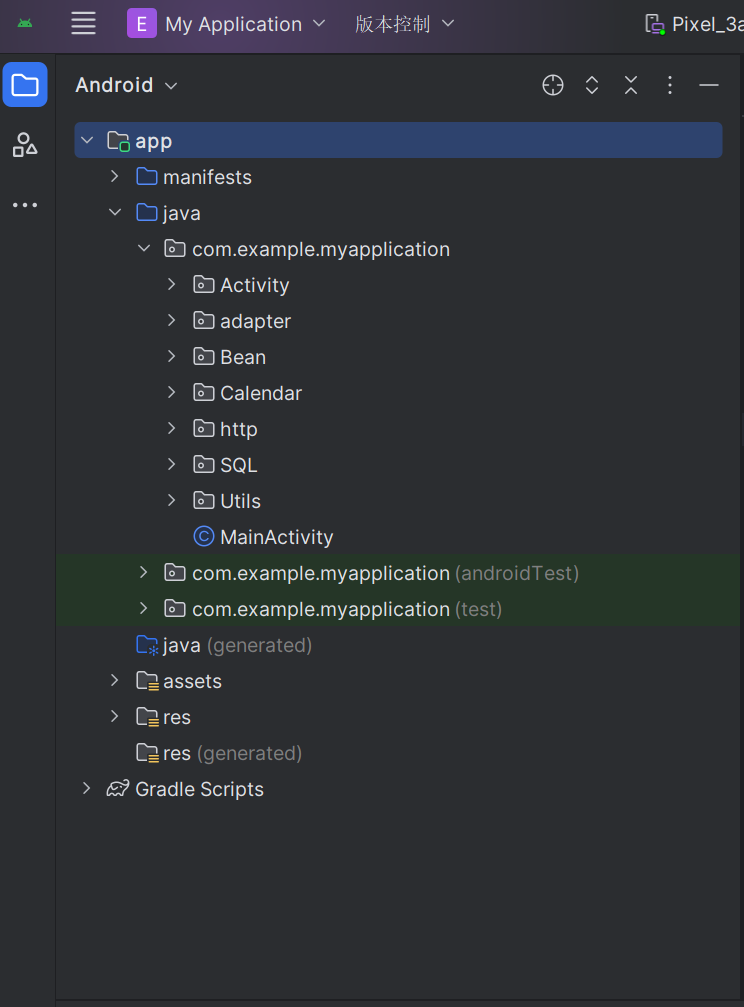Click the select opened file target icon

coord(553,85)
